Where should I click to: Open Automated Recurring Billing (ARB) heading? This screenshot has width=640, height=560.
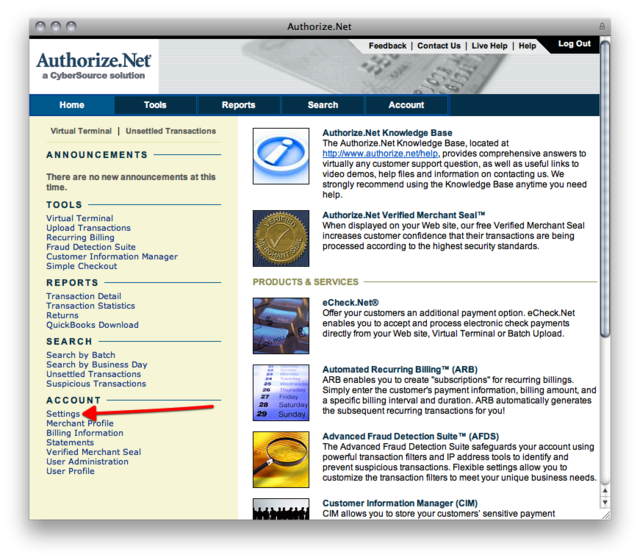[400, 369]
